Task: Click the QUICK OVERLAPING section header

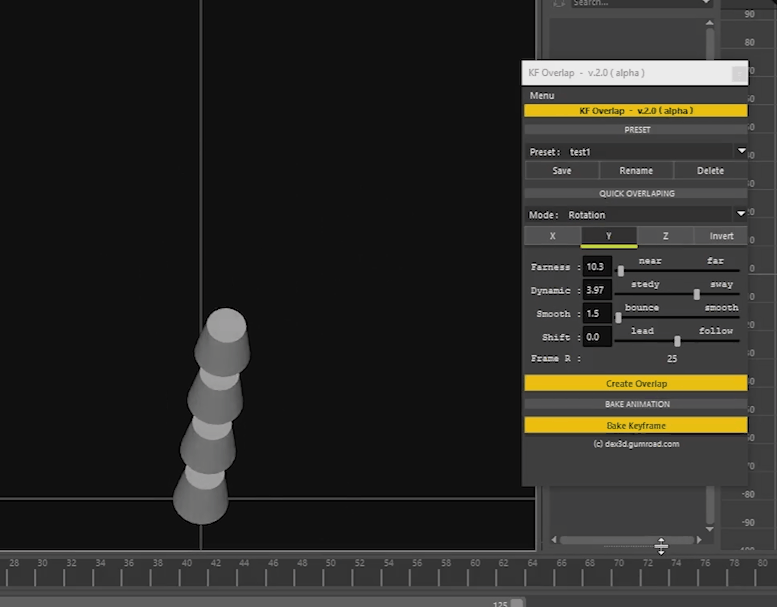Action: 636,193
